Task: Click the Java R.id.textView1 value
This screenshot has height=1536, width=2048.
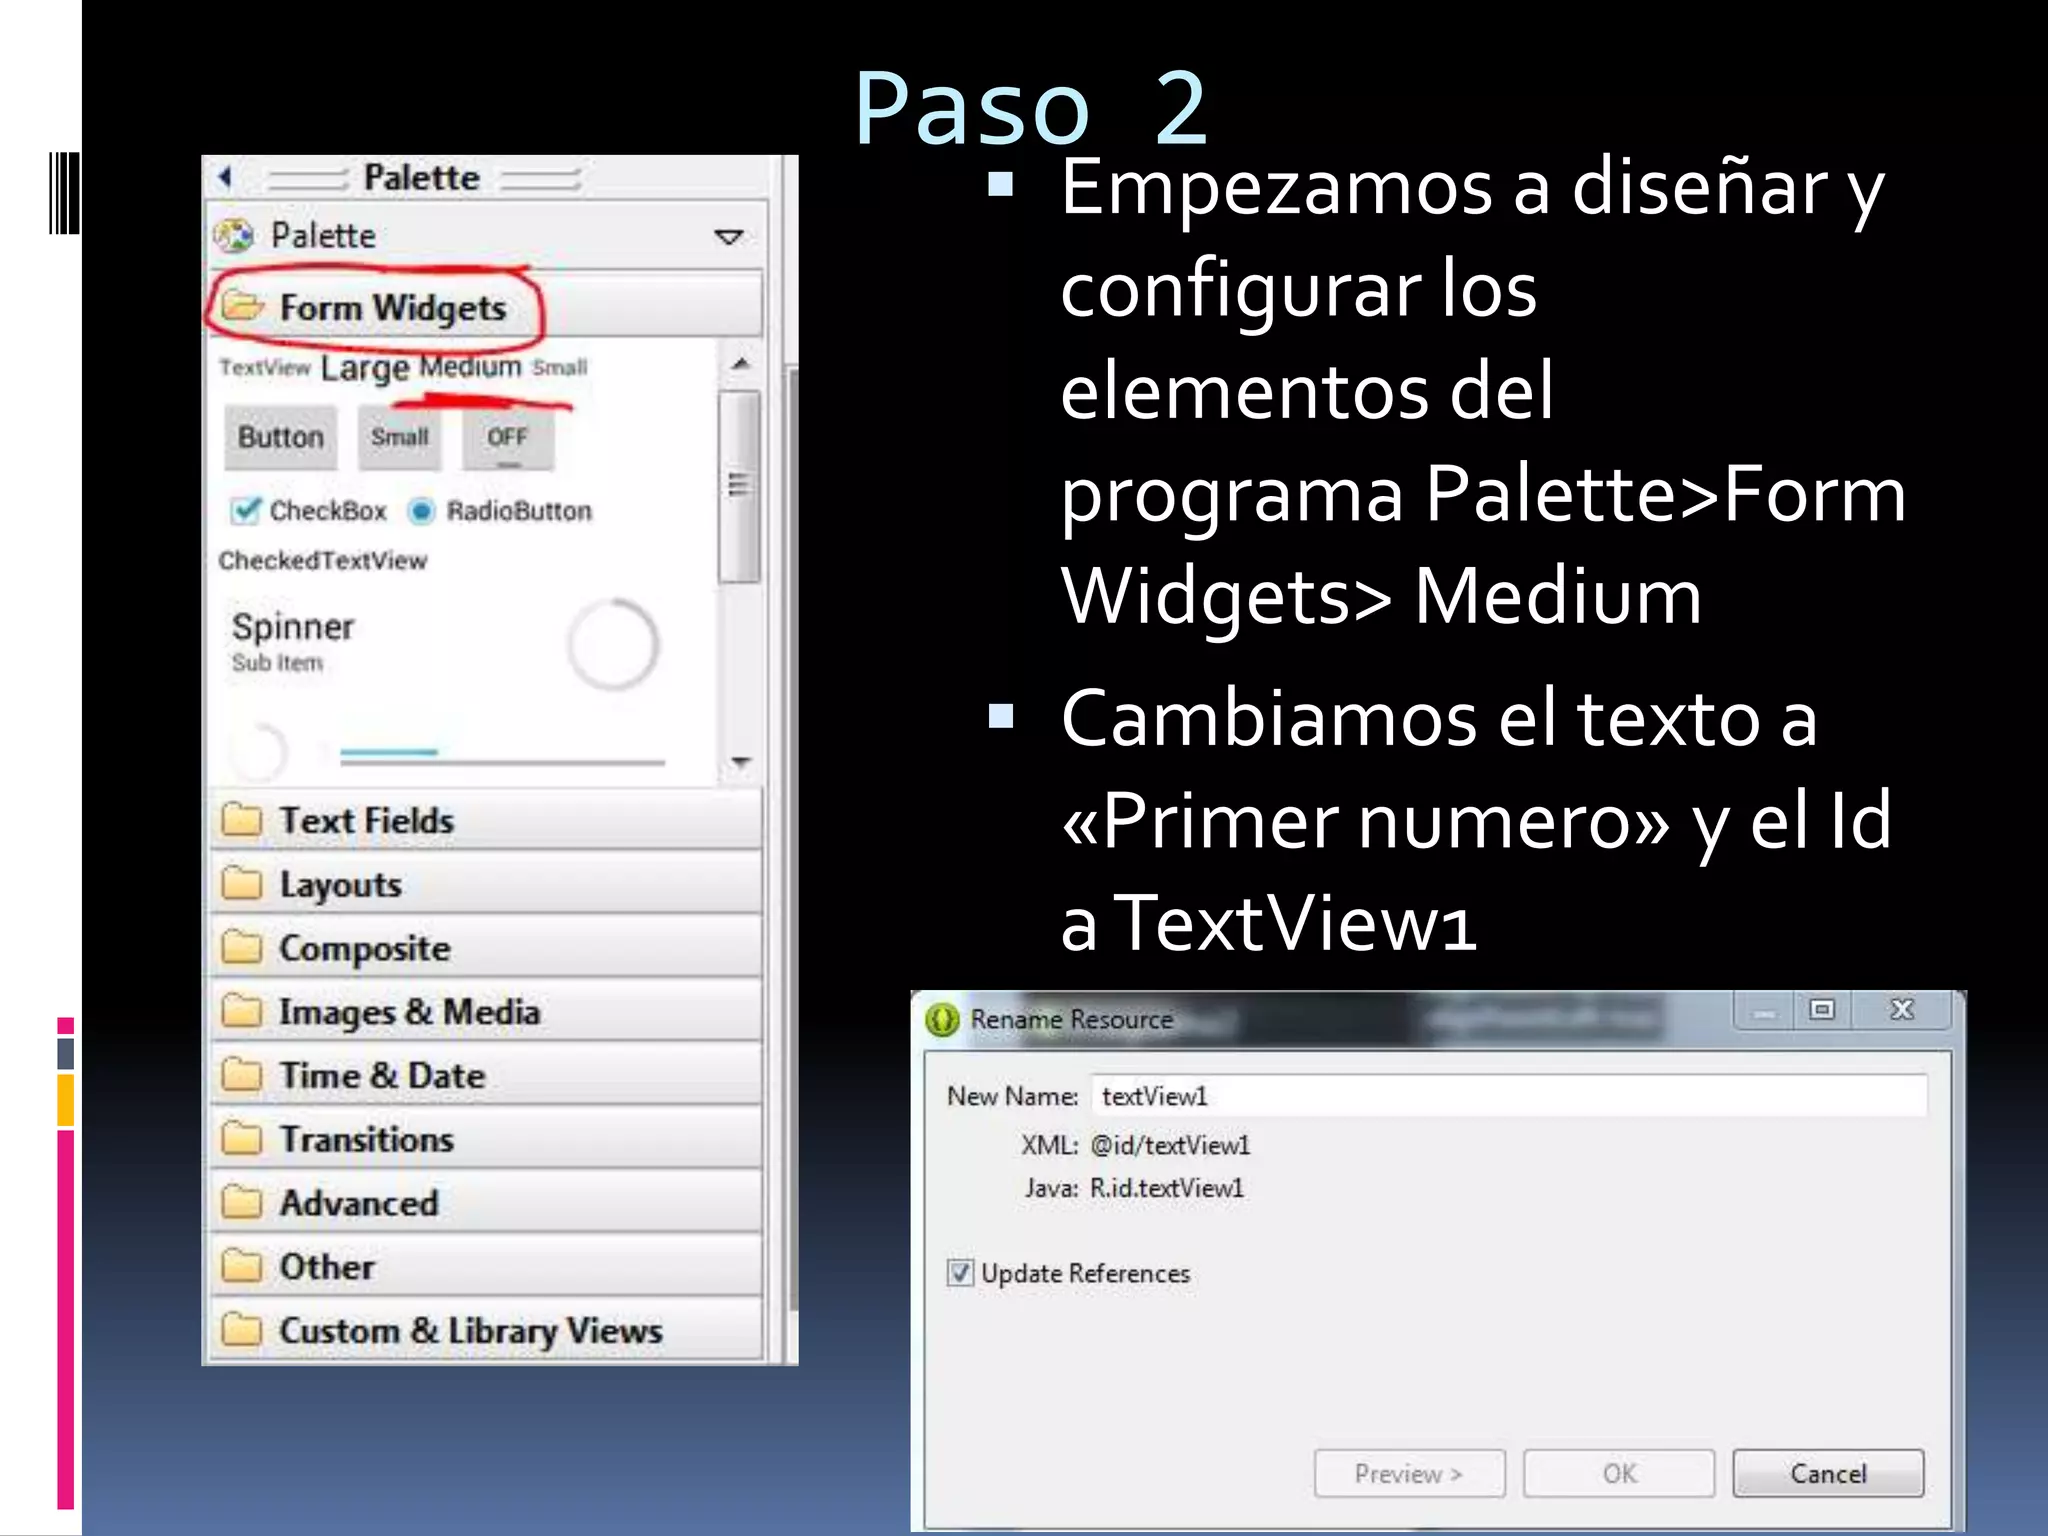Action: (x=1167, y=1188)
